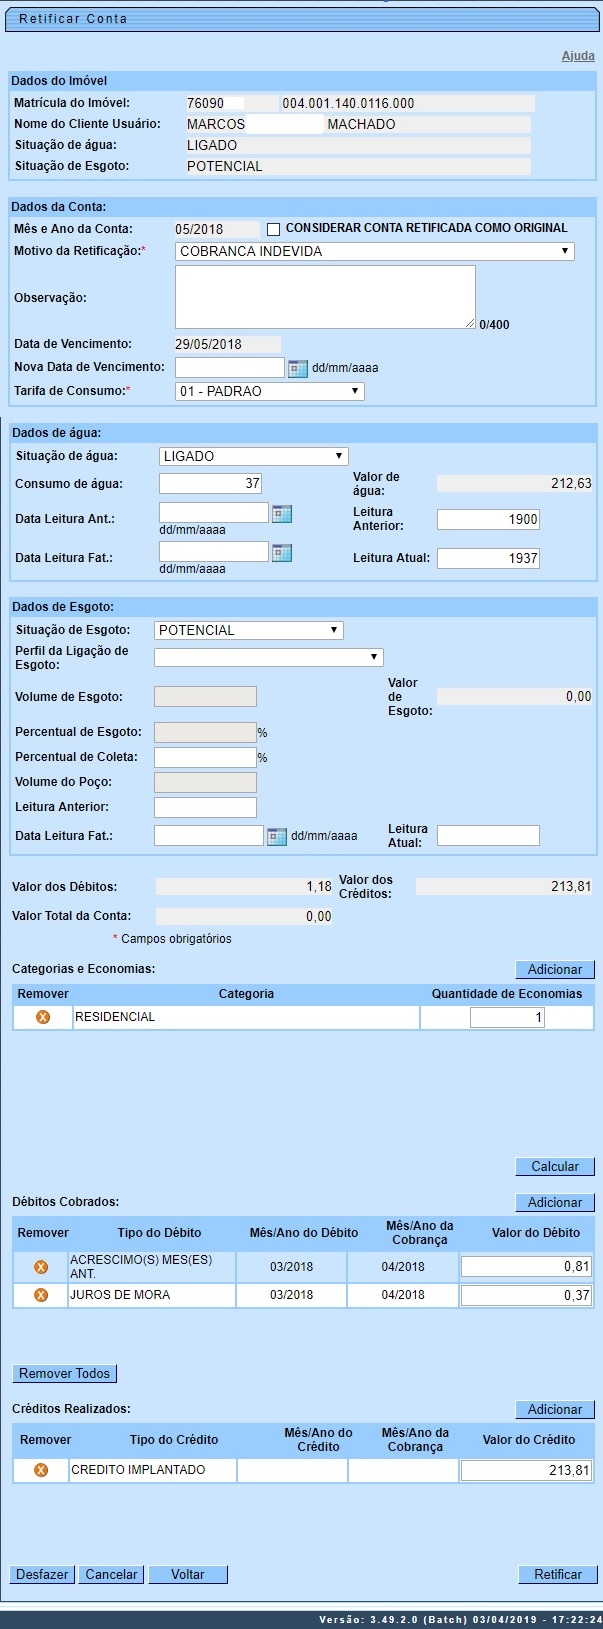
Task: Click Adicionar for Débitos Cobrados
Action: point(555,1202)
